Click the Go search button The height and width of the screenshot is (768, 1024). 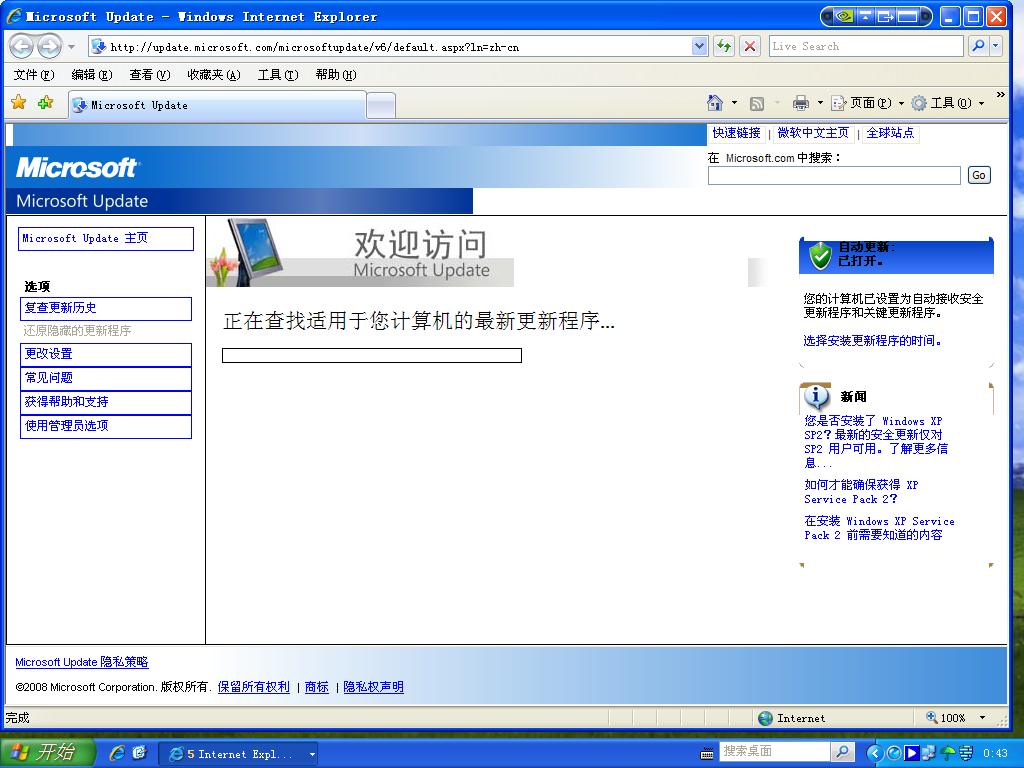click(979, 175)
